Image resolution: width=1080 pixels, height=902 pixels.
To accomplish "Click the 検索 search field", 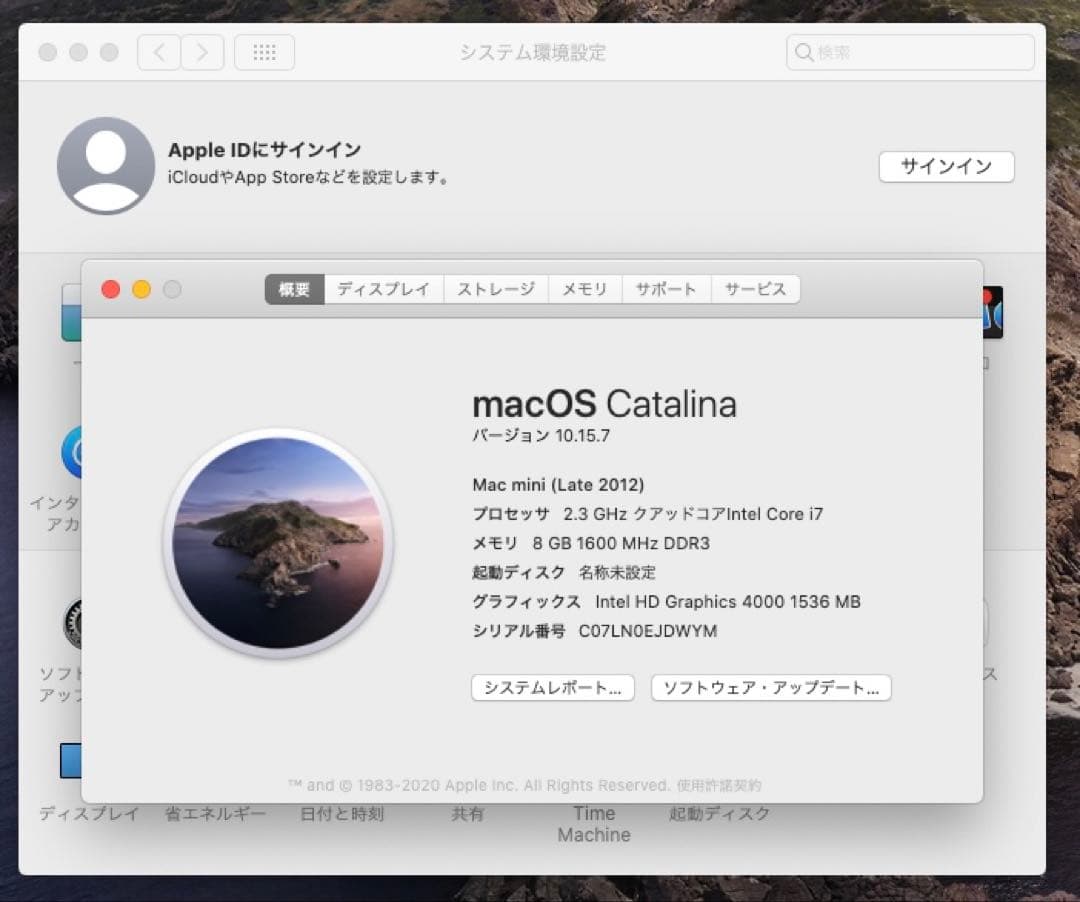I will (908, 52).
